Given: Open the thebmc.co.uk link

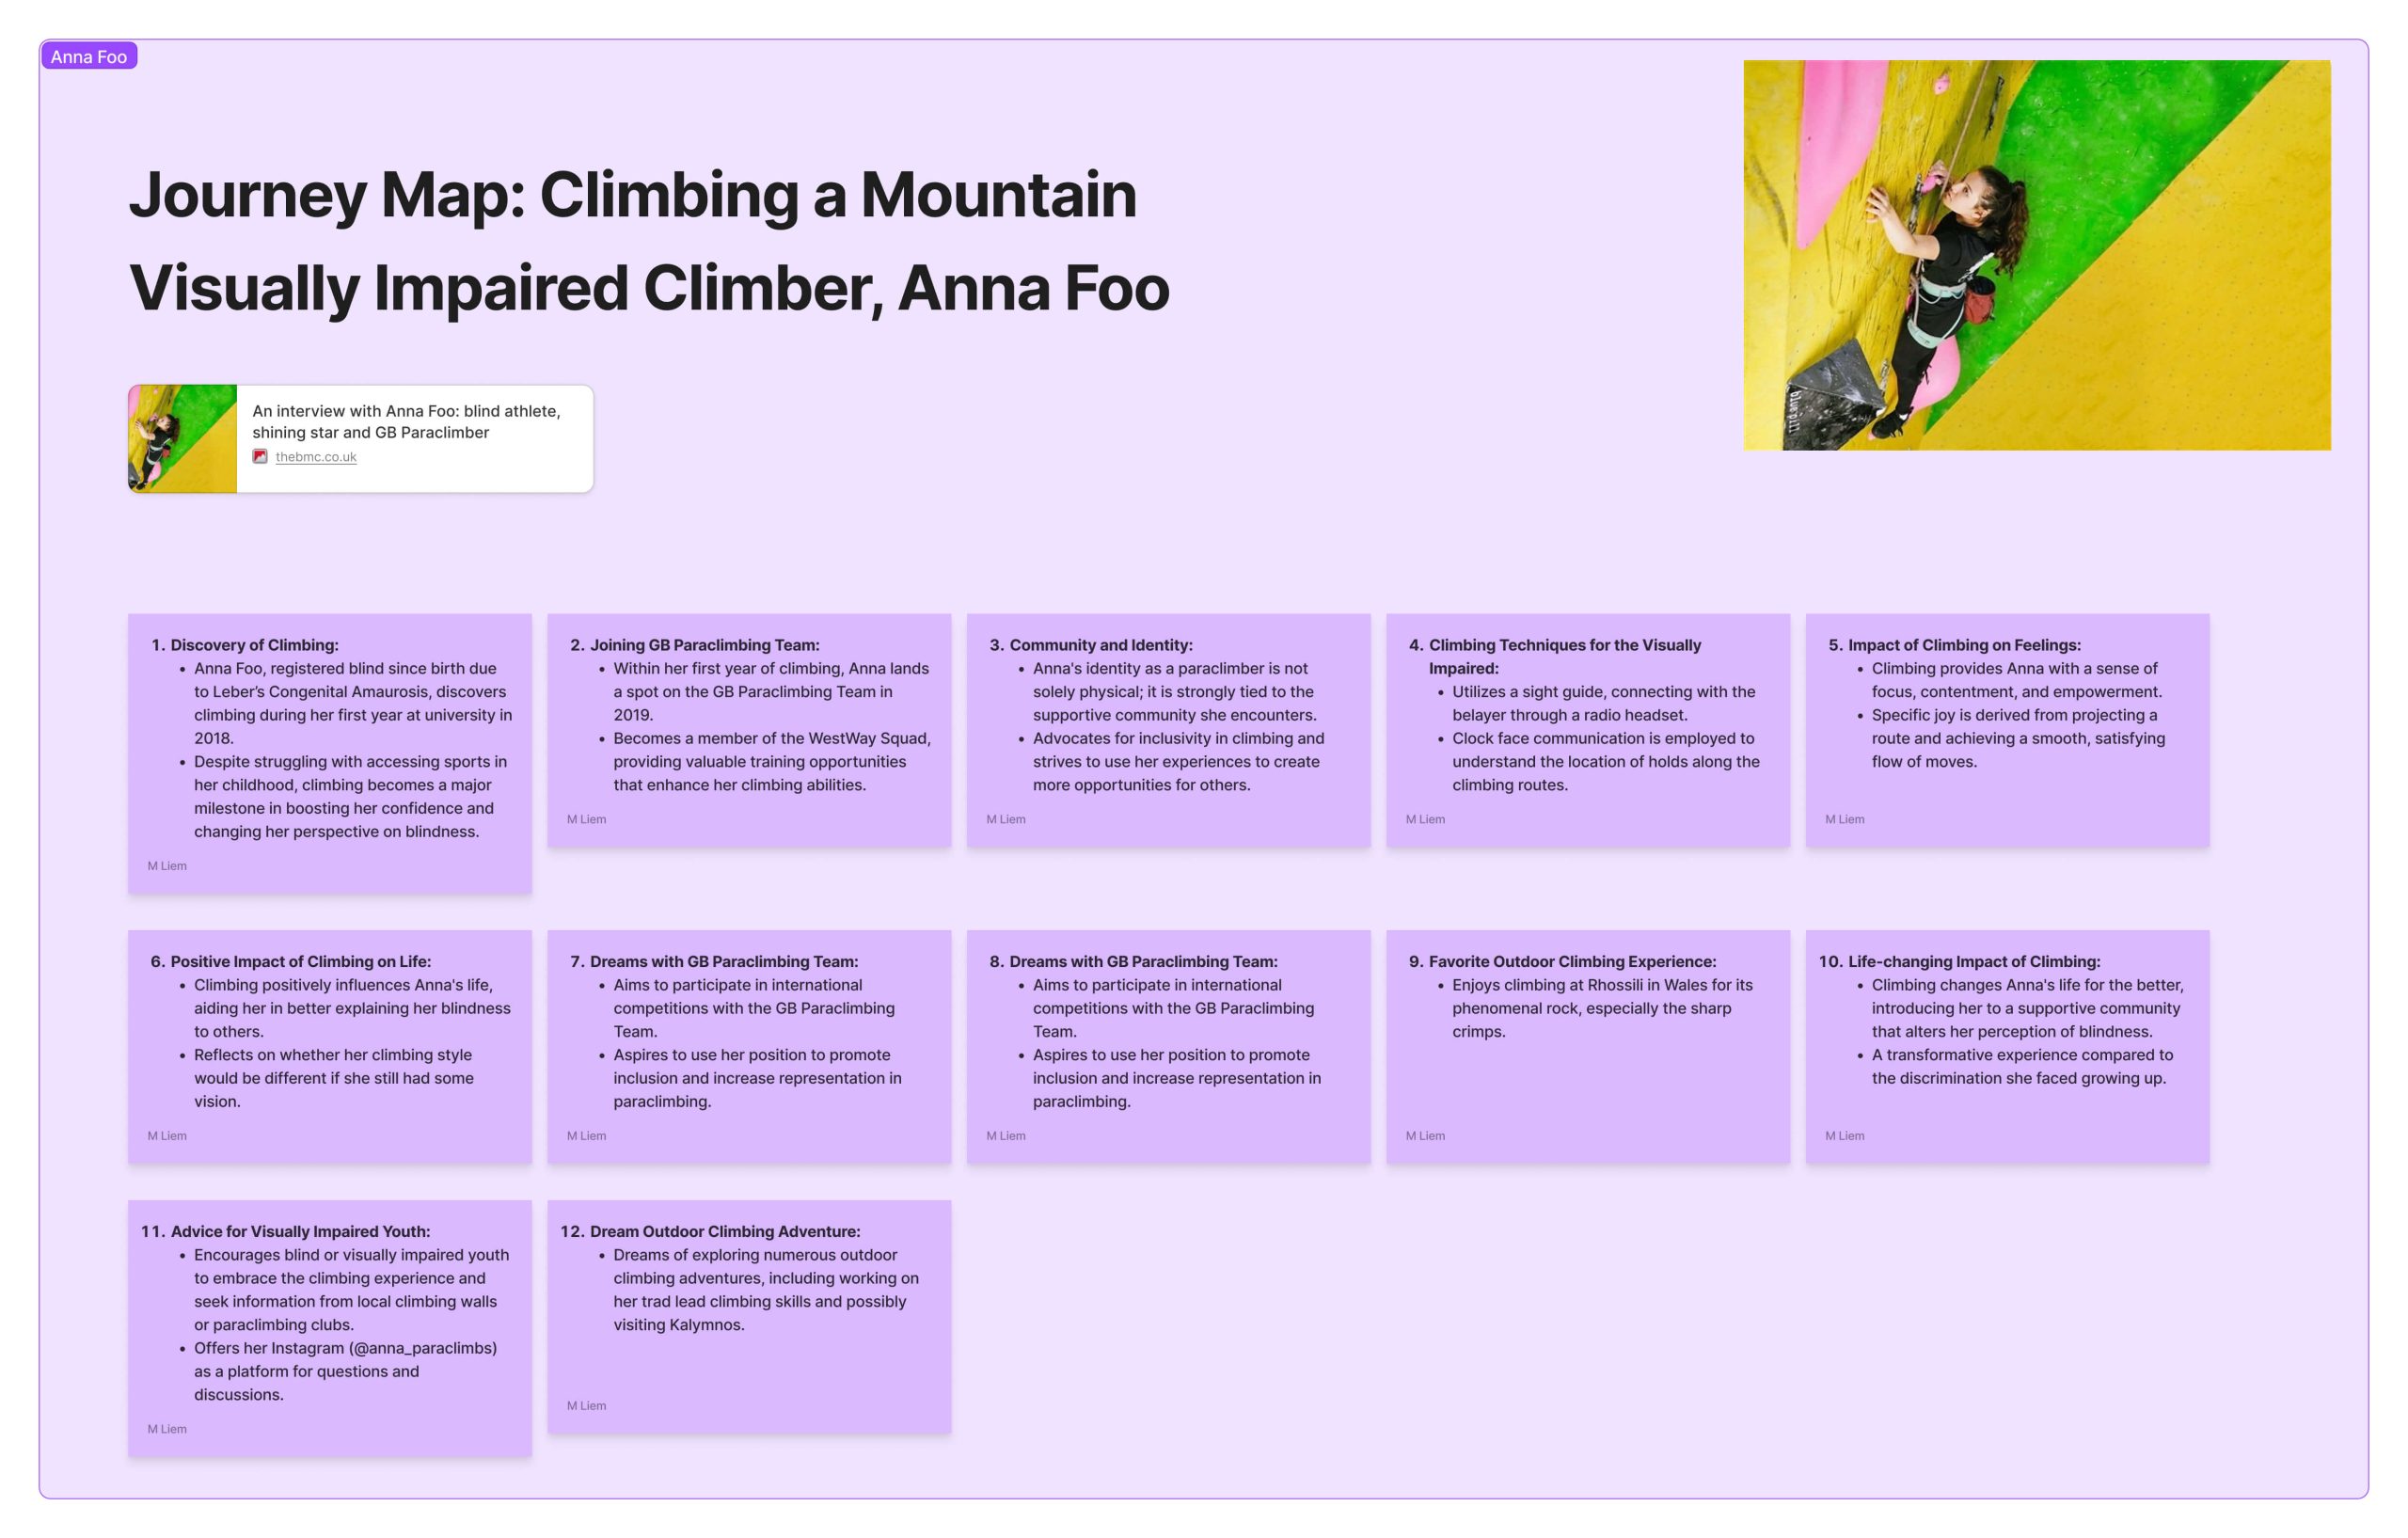Looking at the screenshot, I should tap(316, 457).
